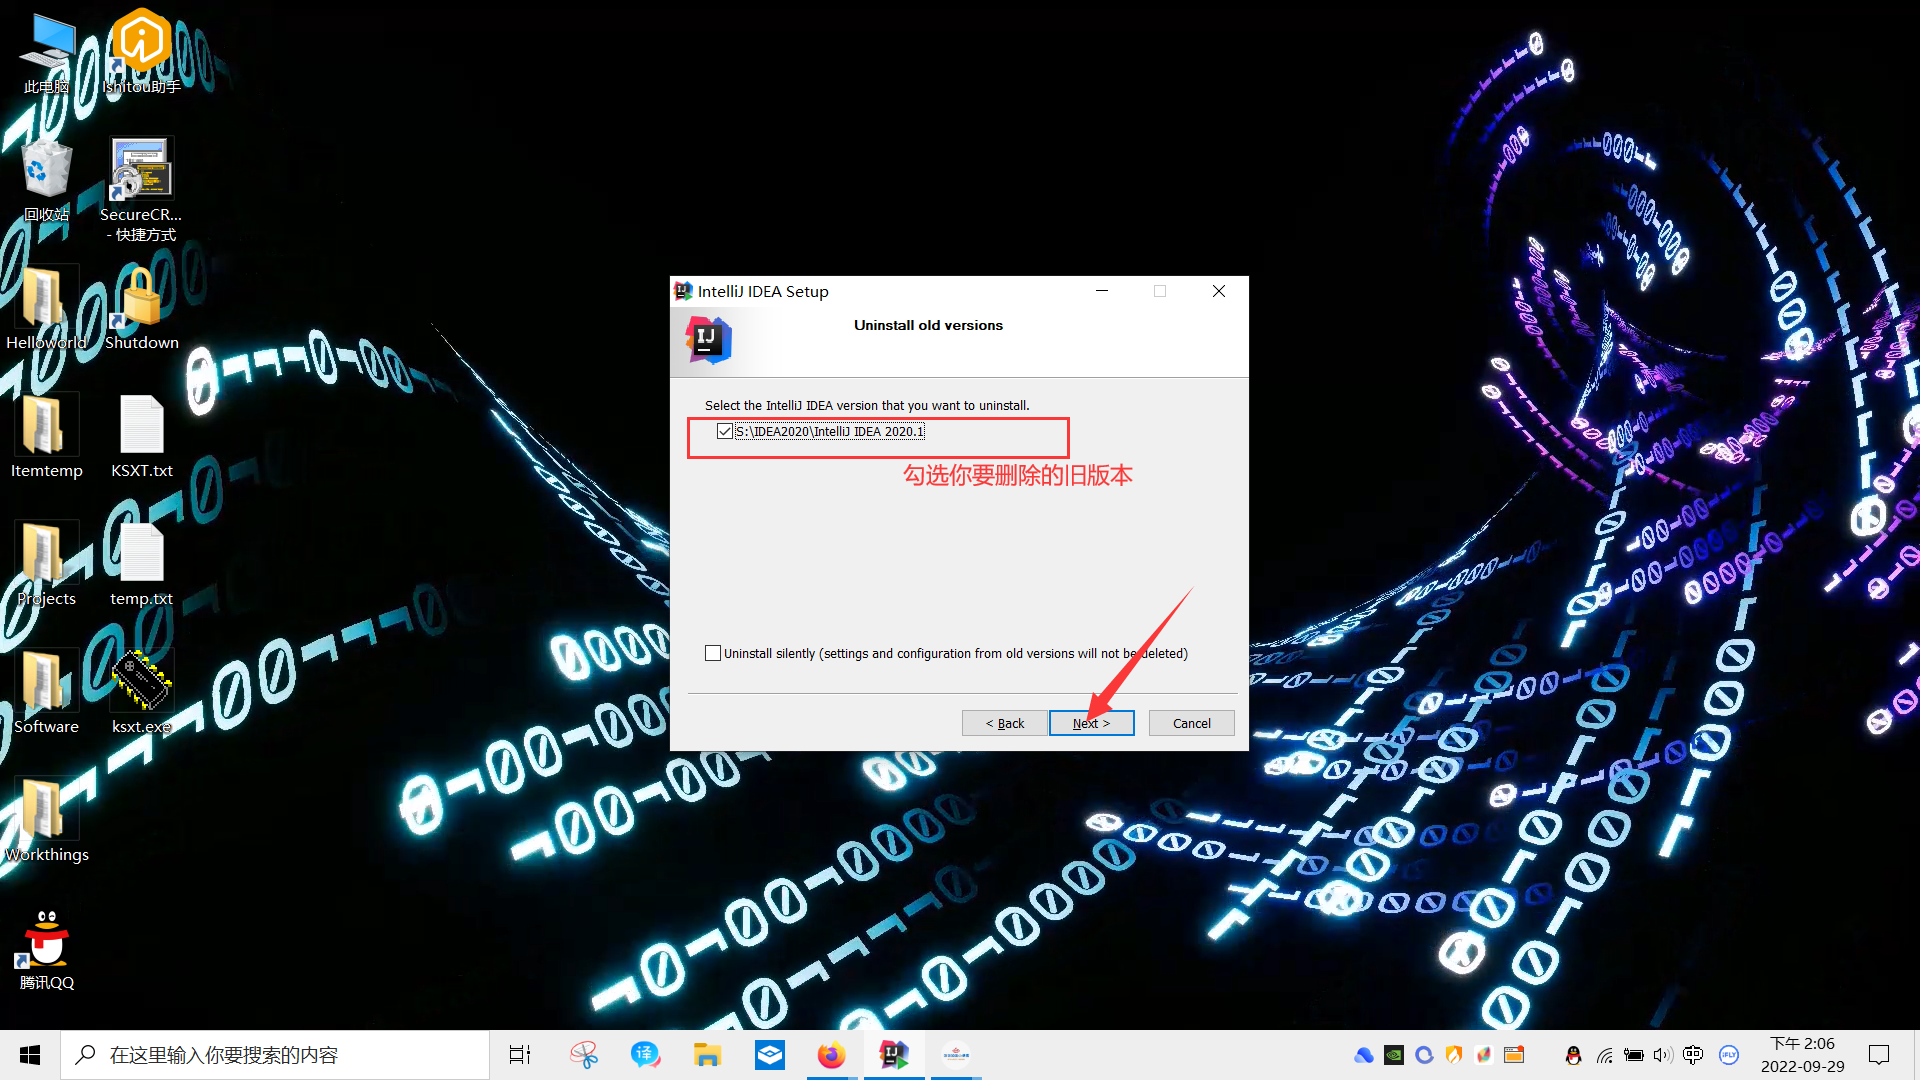Open the Recycle Bin desktop icon

46,170
